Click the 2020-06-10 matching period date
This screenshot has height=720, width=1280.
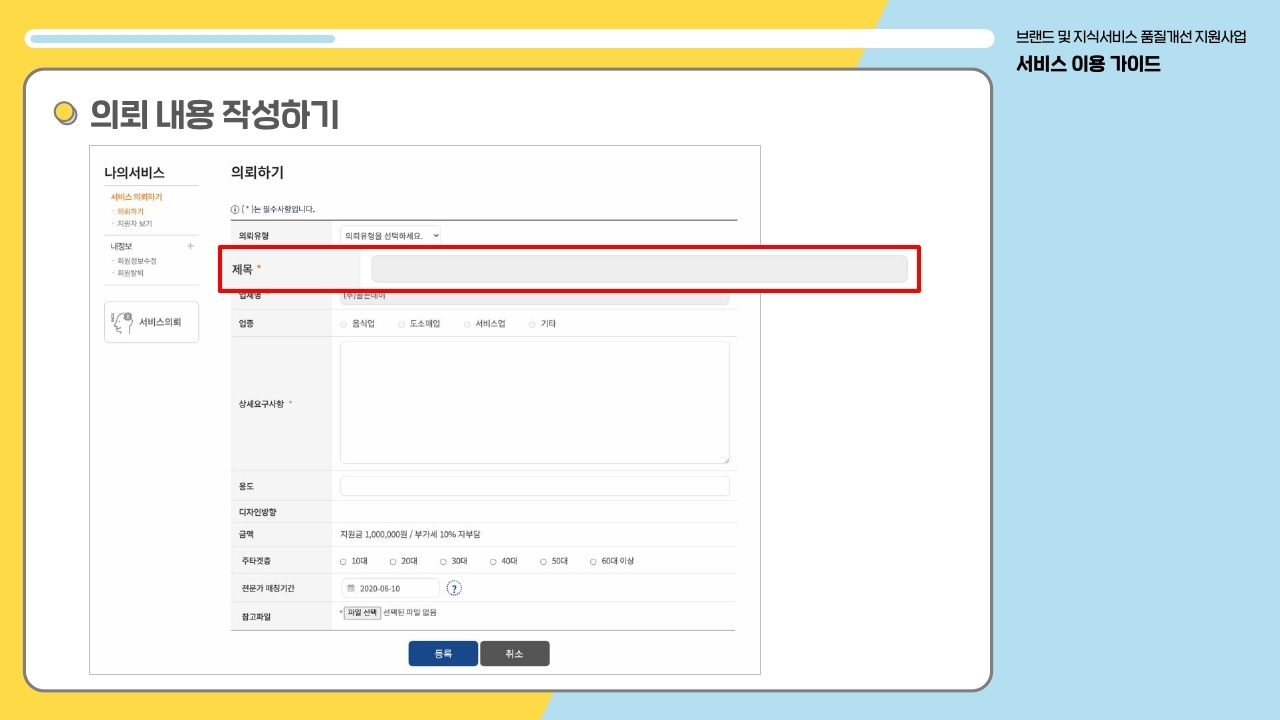380,589
